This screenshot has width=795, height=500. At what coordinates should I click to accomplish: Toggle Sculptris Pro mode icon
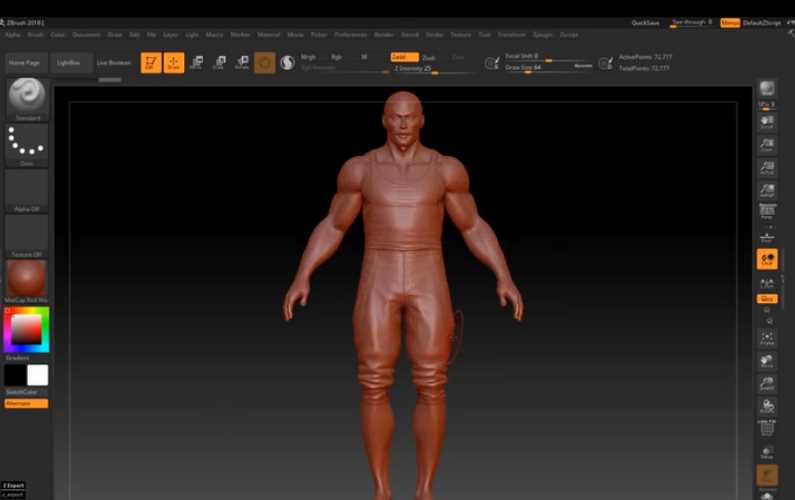(287, 62)
